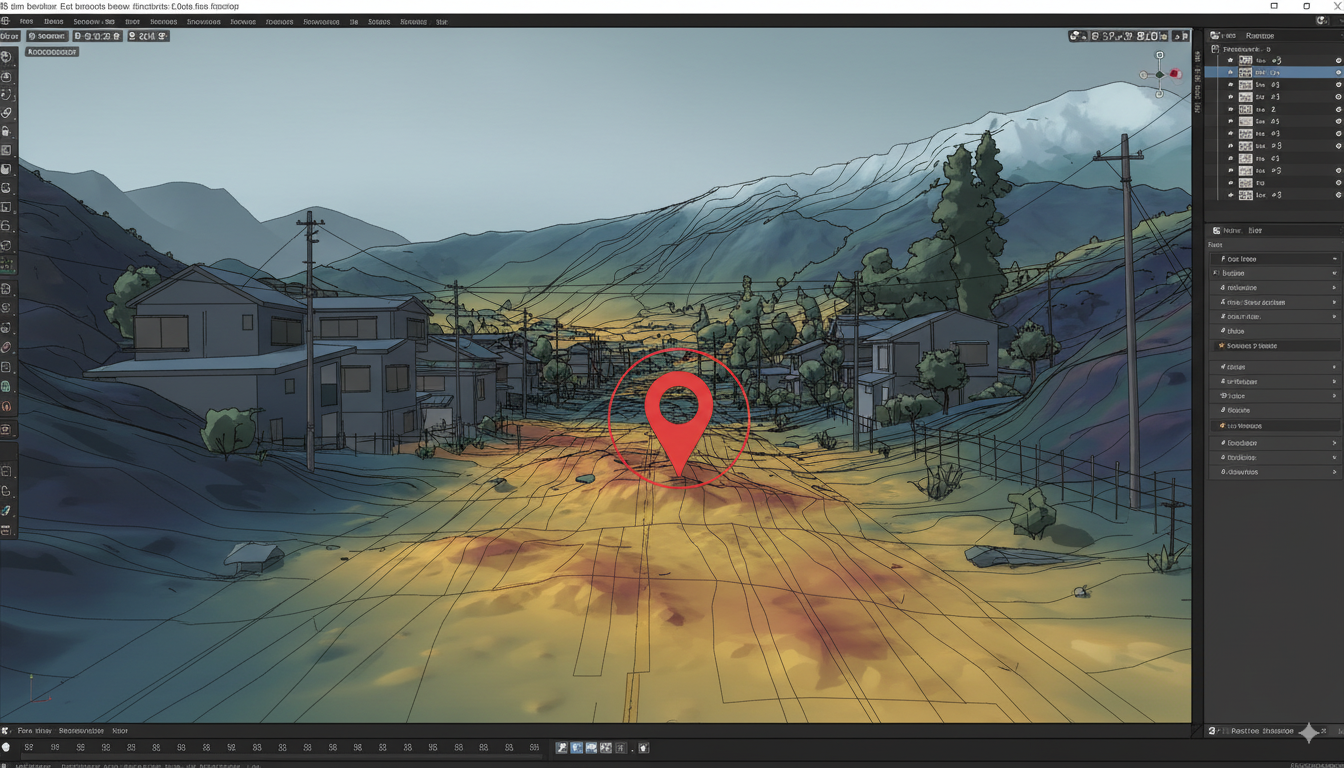Image resolution: width=1344 pixels, height=768 pixels.
Task: Click the leftmost button in the viewport header
Action: coord(10,36)
